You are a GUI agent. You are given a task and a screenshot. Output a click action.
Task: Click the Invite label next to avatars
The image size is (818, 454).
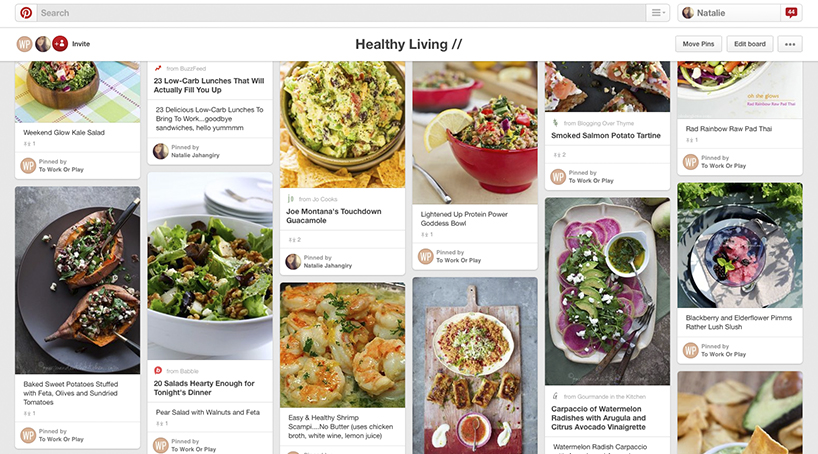click(81, 44)
